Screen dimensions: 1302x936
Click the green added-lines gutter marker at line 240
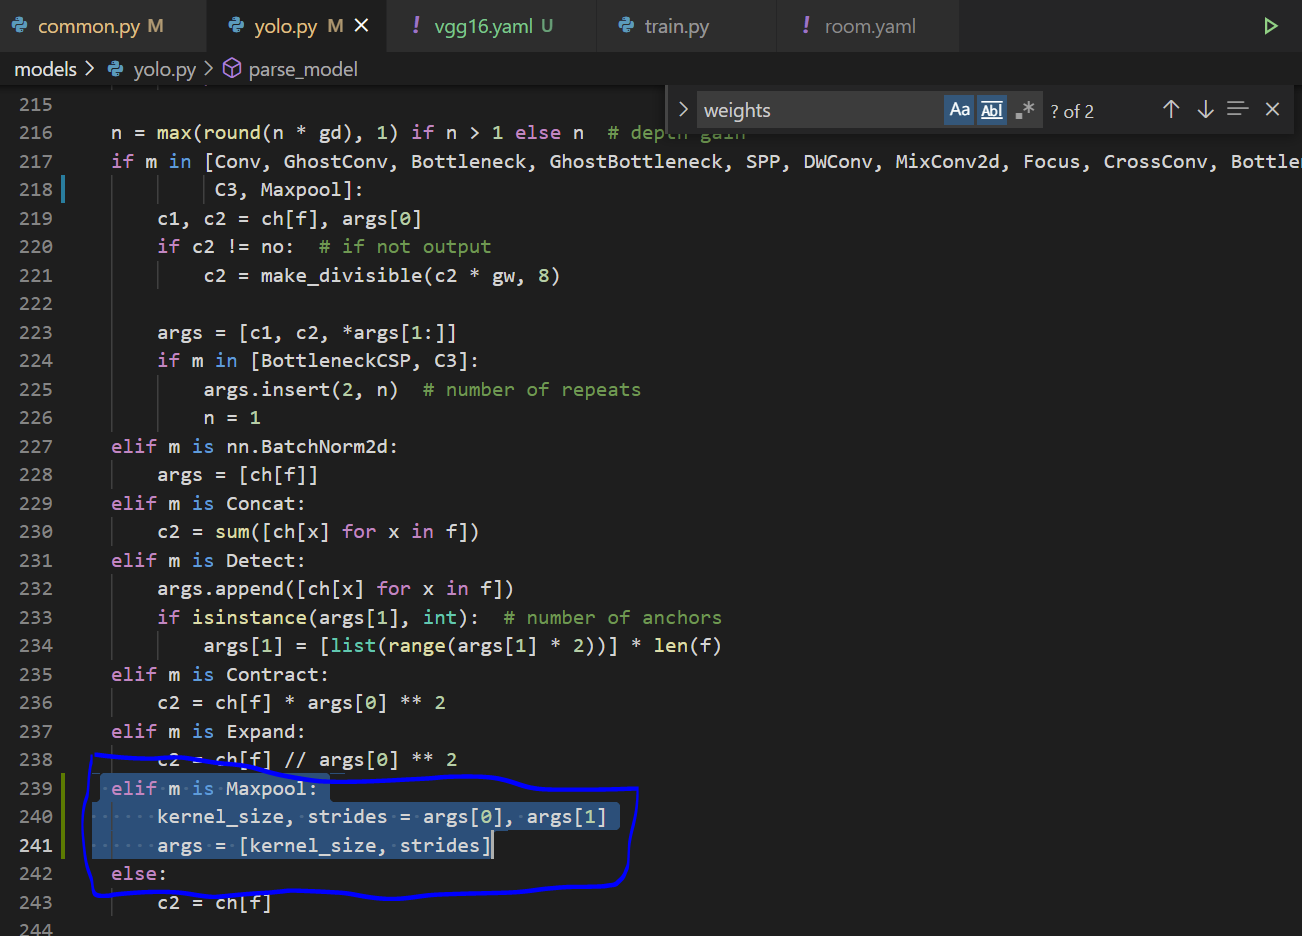[x=63, y=816]
